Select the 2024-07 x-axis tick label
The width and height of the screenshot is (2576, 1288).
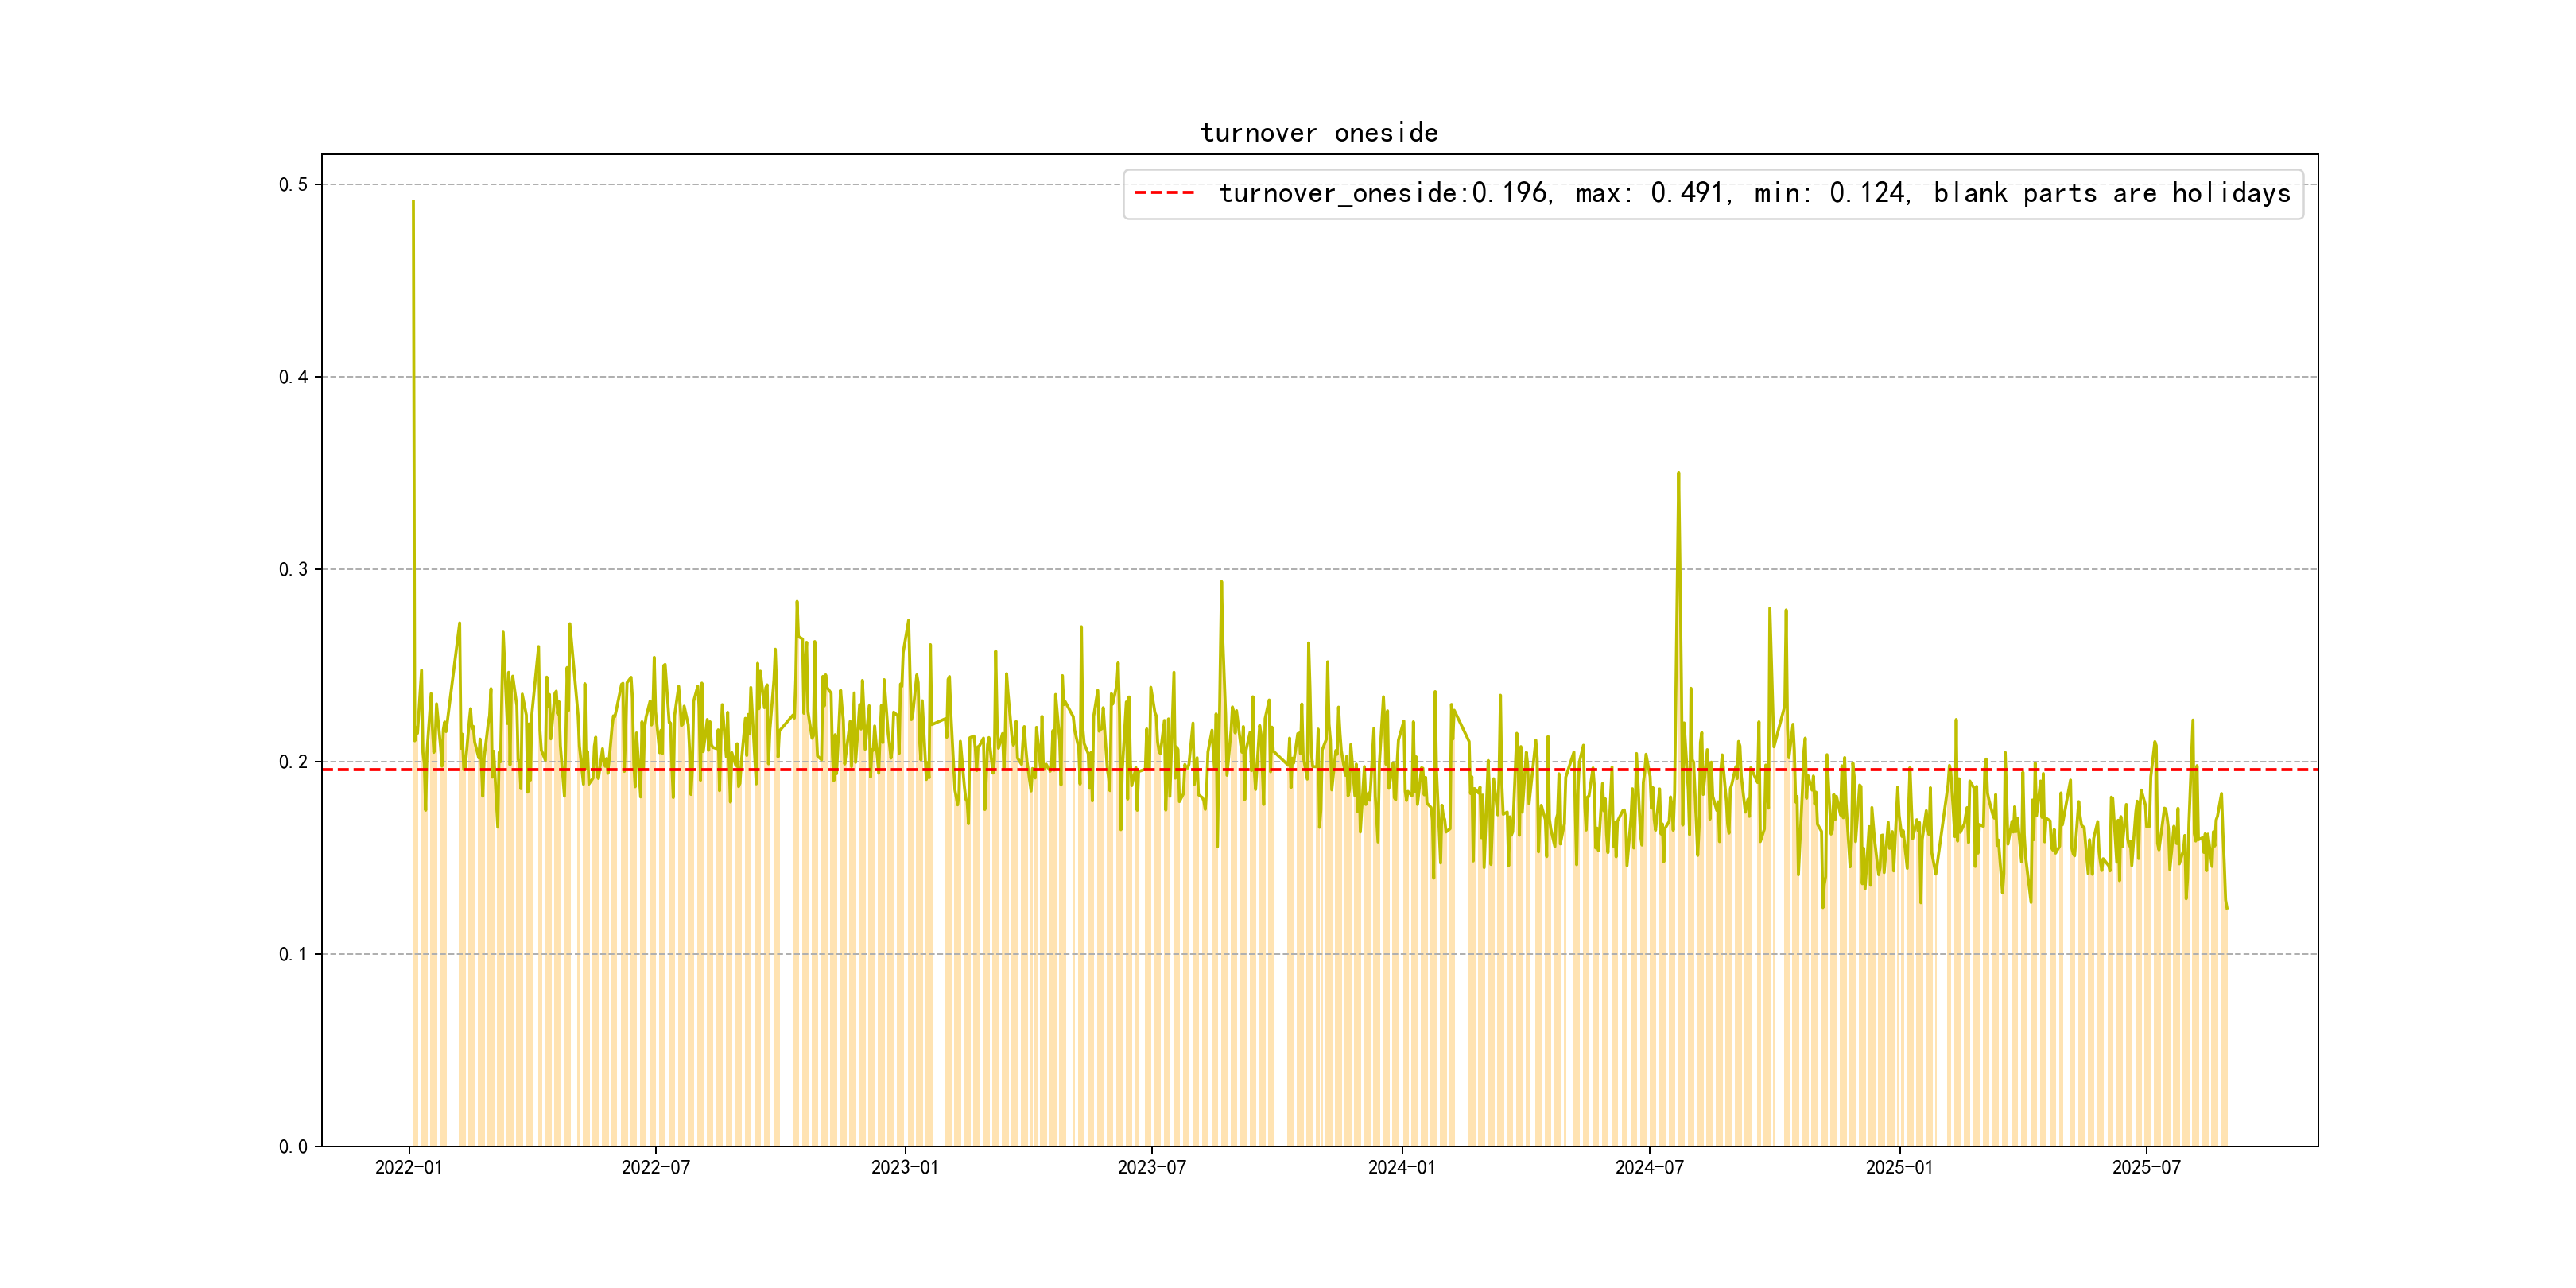coord(1648,1167)
